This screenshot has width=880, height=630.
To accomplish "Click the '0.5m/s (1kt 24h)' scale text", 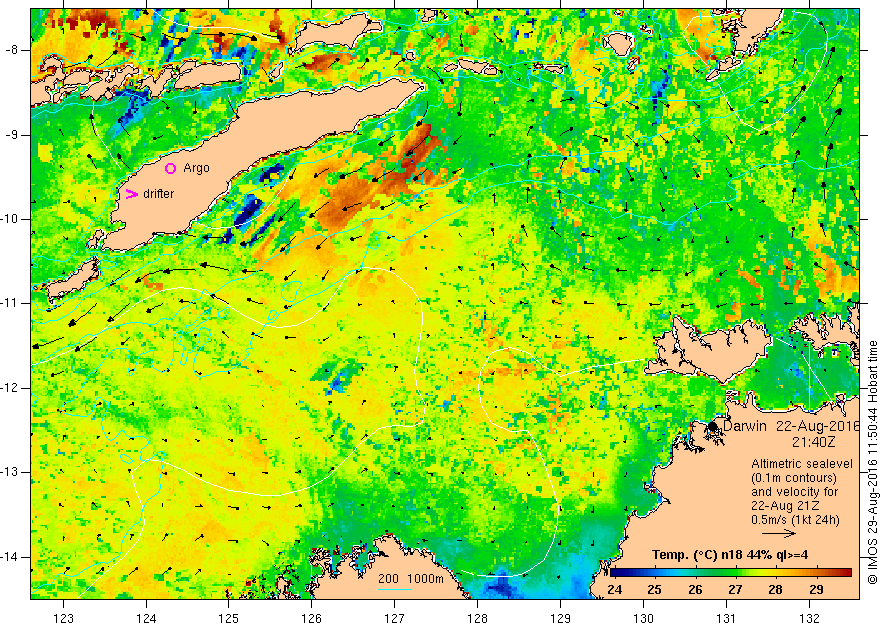I will pos(795,520).
